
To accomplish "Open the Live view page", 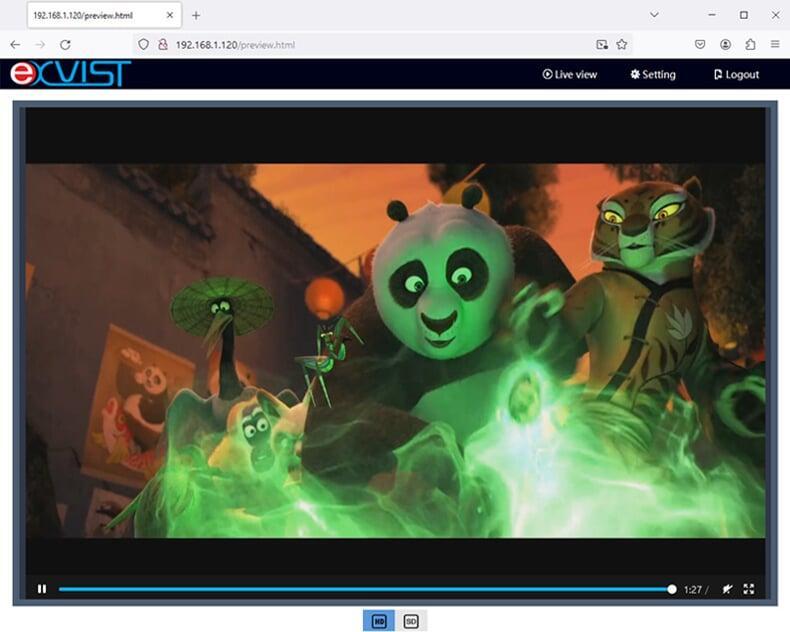I will (570, 75).
